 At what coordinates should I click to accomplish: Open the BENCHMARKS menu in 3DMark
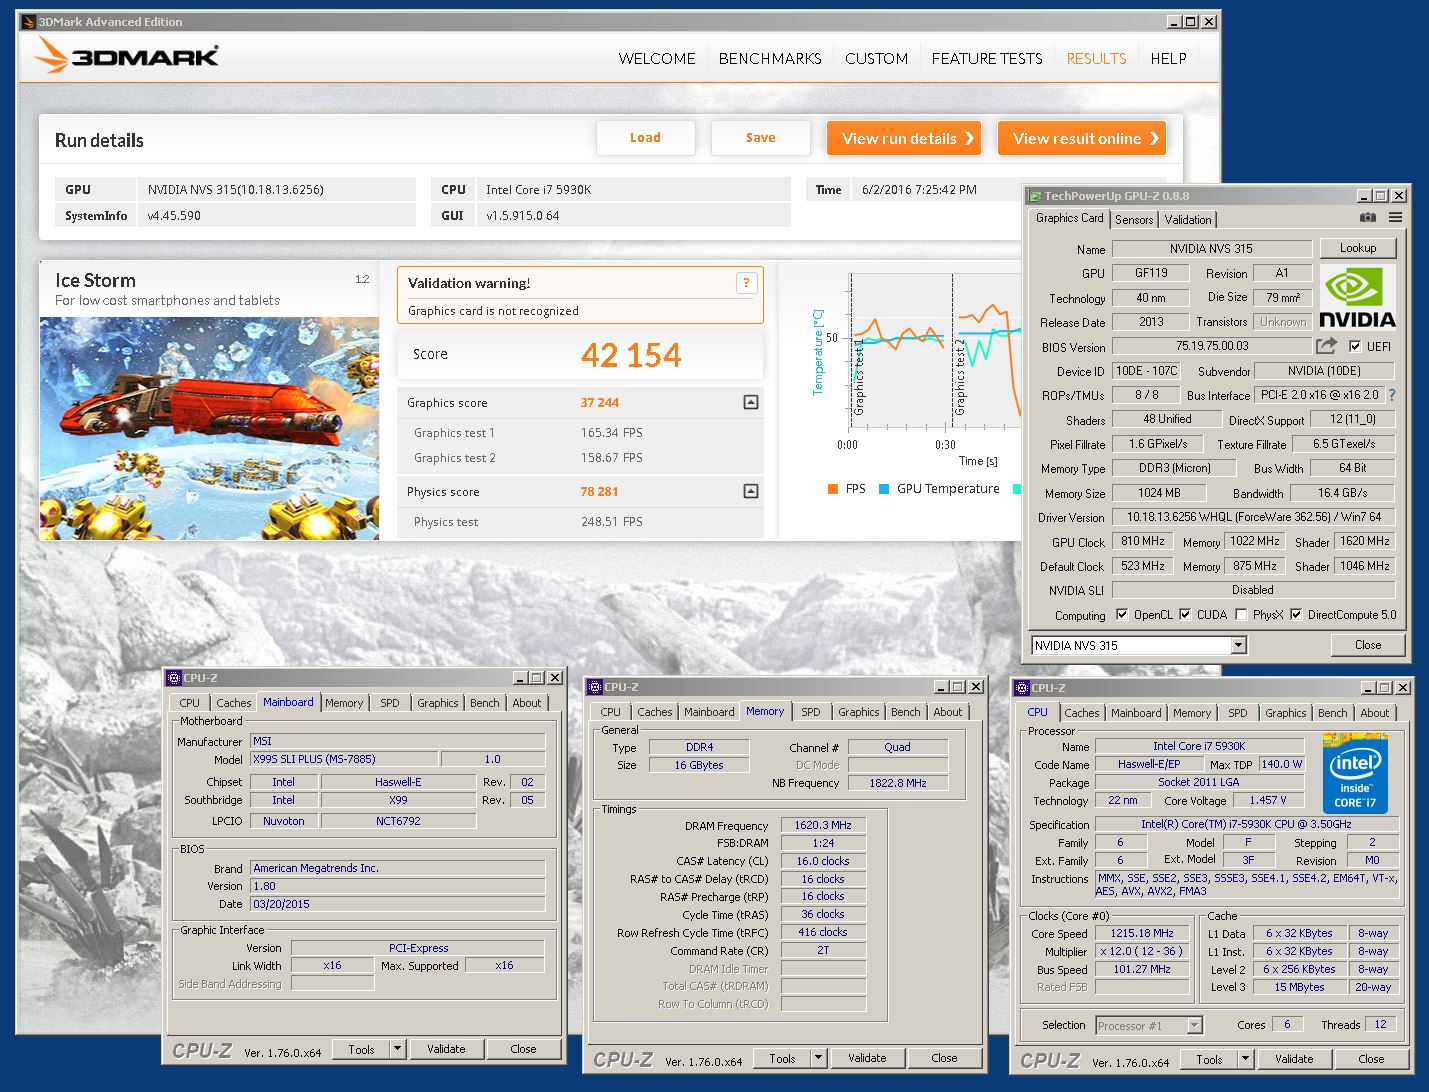(x=770, y=58)
